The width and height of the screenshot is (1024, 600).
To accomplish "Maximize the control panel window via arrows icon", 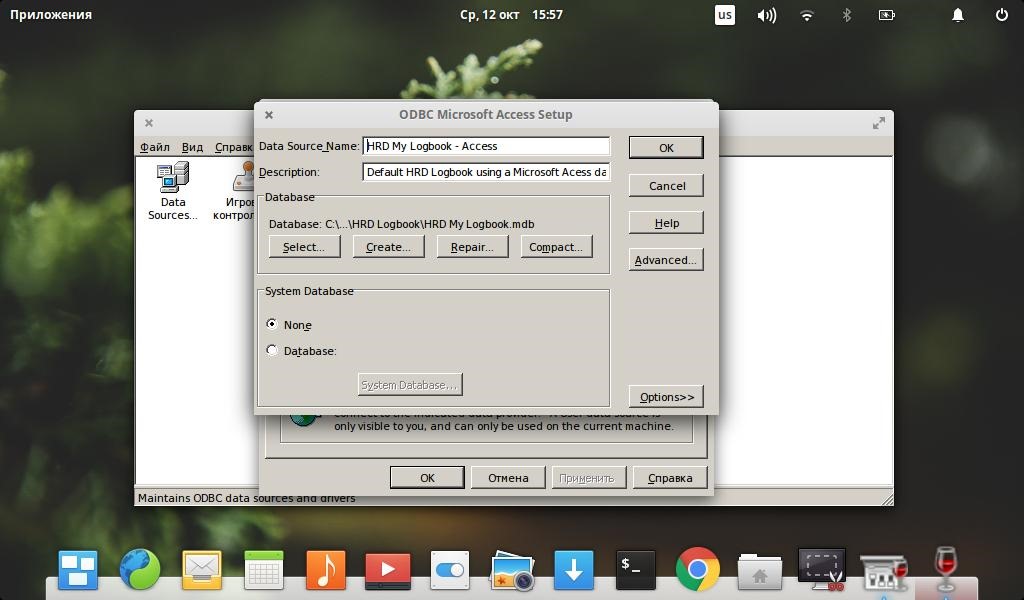I will (x=879, y=123).
